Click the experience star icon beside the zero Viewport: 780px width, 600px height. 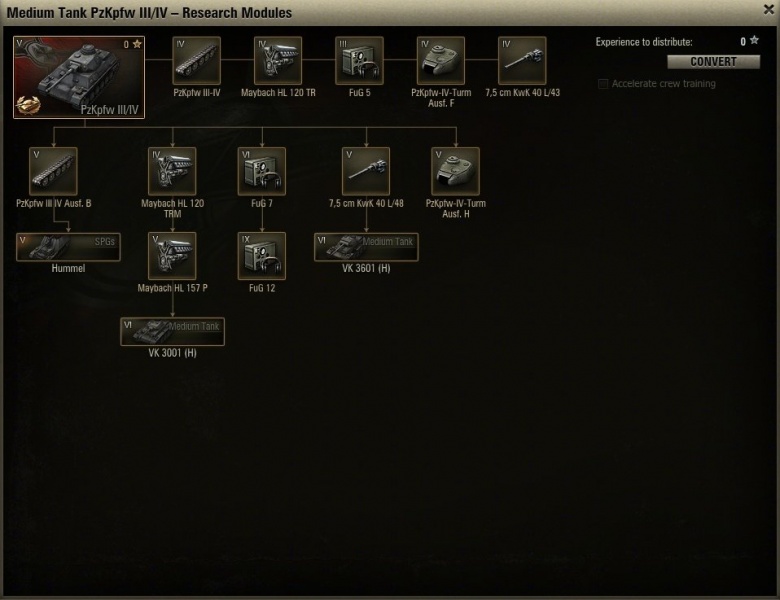pyautogui.click(x=755, y=40)
